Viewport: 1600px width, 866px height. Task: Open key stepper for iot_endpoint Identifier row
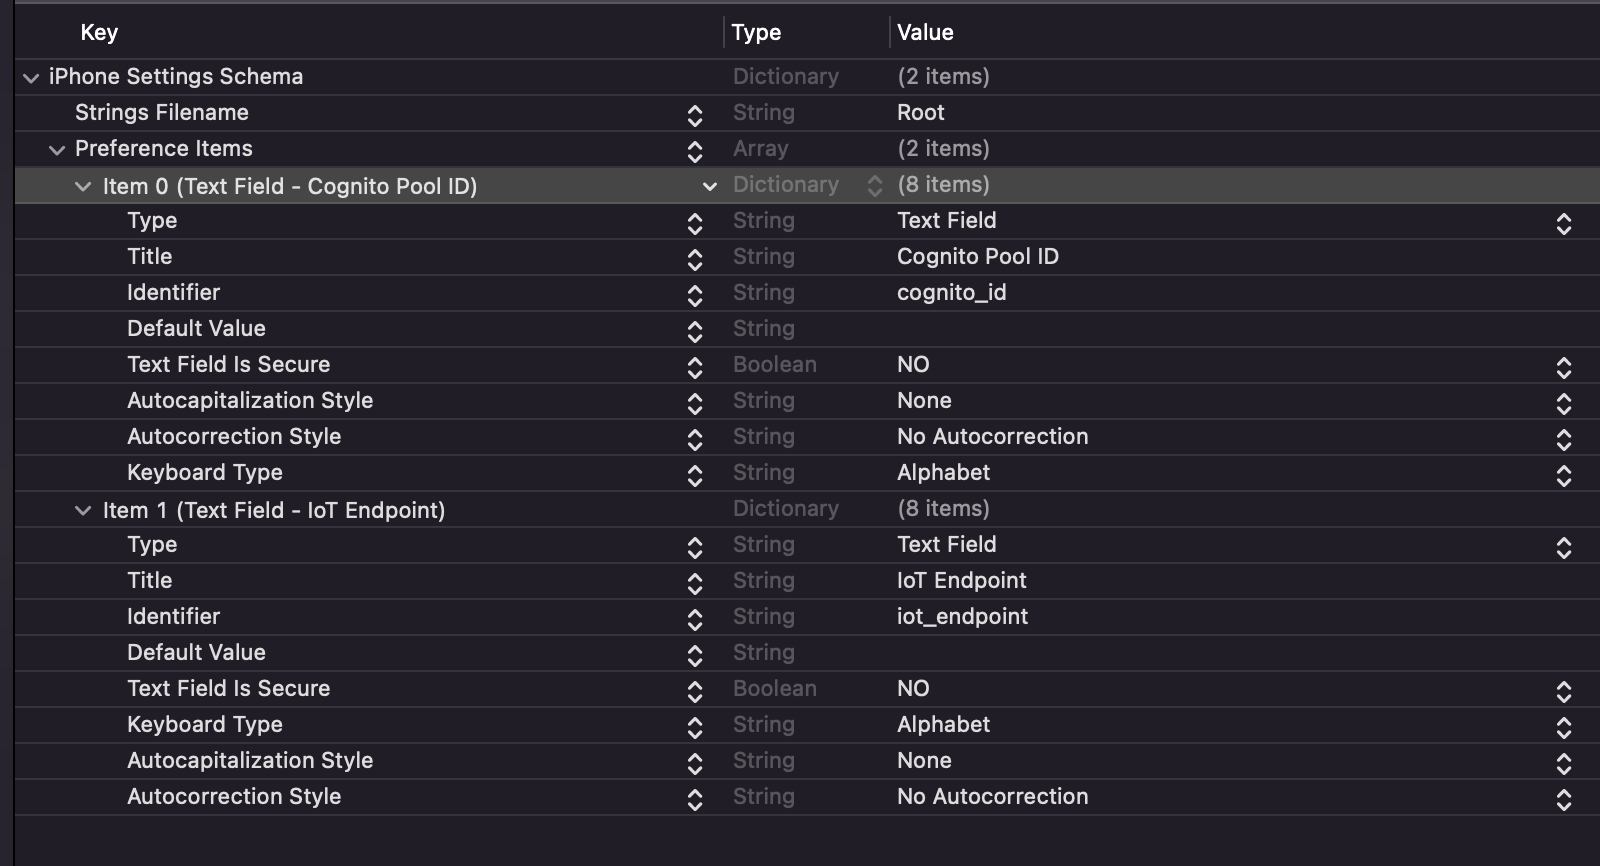[x=695, y=619]
